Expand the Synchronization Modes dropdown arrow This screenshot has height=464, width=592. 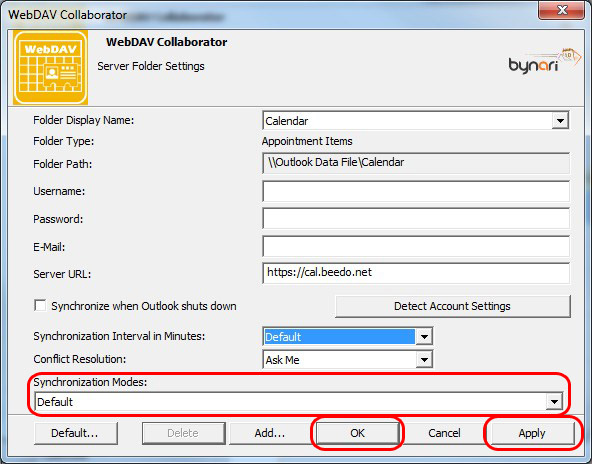[x=554, y=402]
